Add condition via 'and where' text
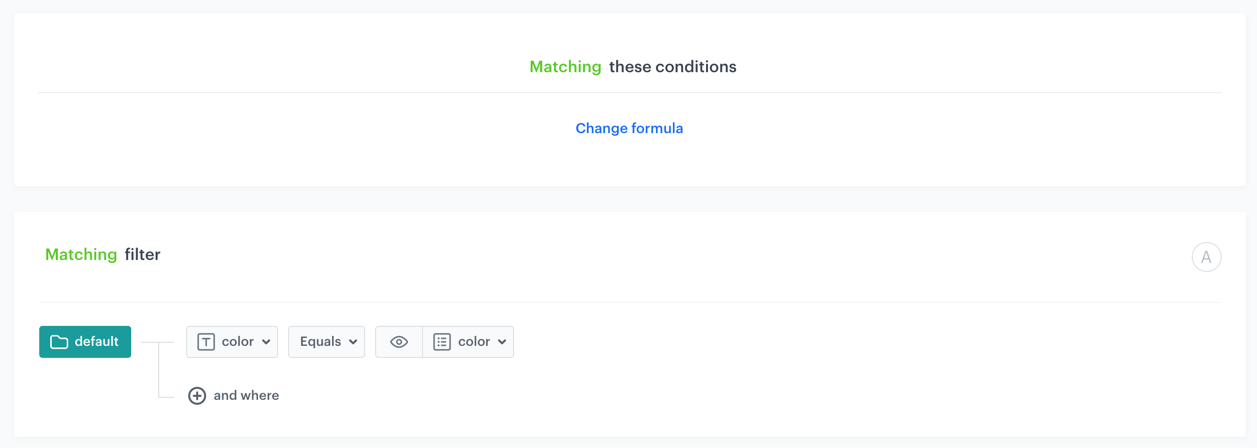Viewport: 1257px width, 448px height. click(246, 396)
